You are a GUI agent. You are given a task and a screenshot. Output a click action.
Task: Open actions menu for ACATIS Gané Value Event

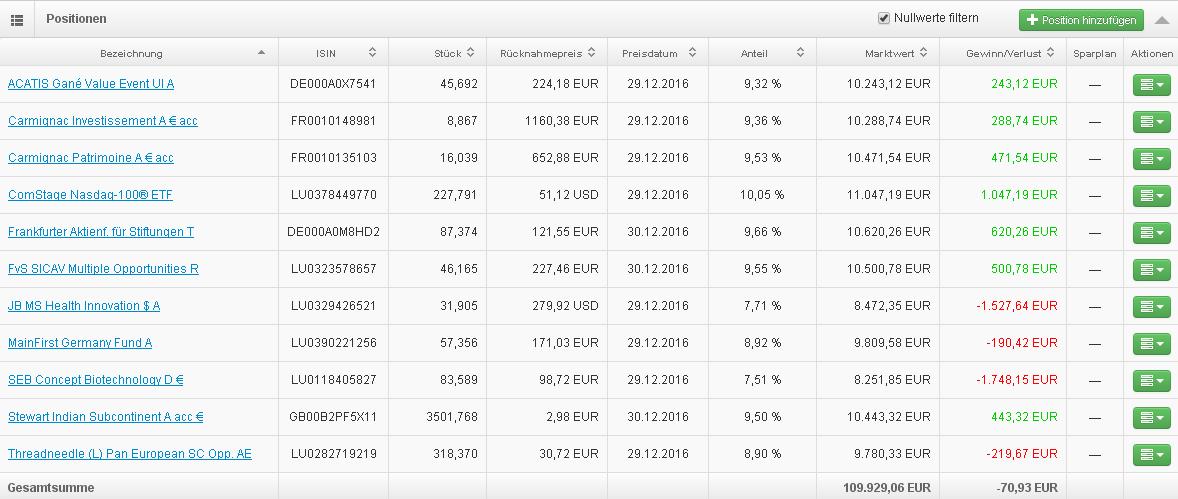pos(1151,85)
